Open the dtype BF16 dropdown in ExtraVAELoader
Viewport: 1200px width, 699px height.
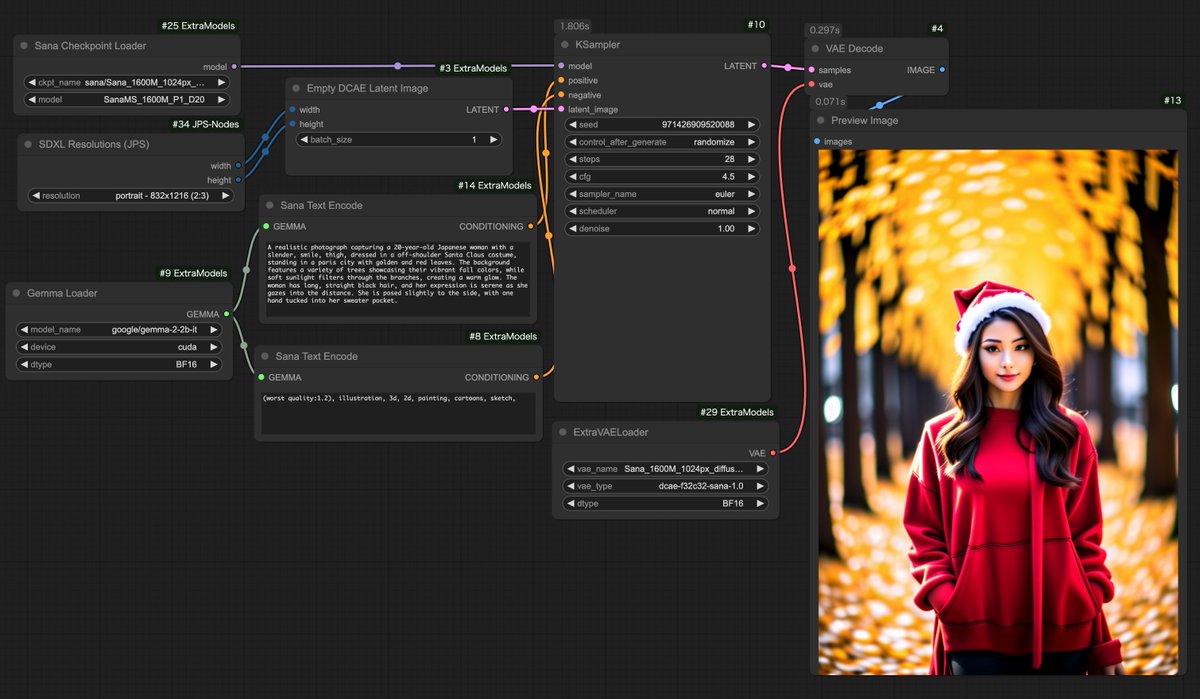pyautogui.click(x=665, y=503)
